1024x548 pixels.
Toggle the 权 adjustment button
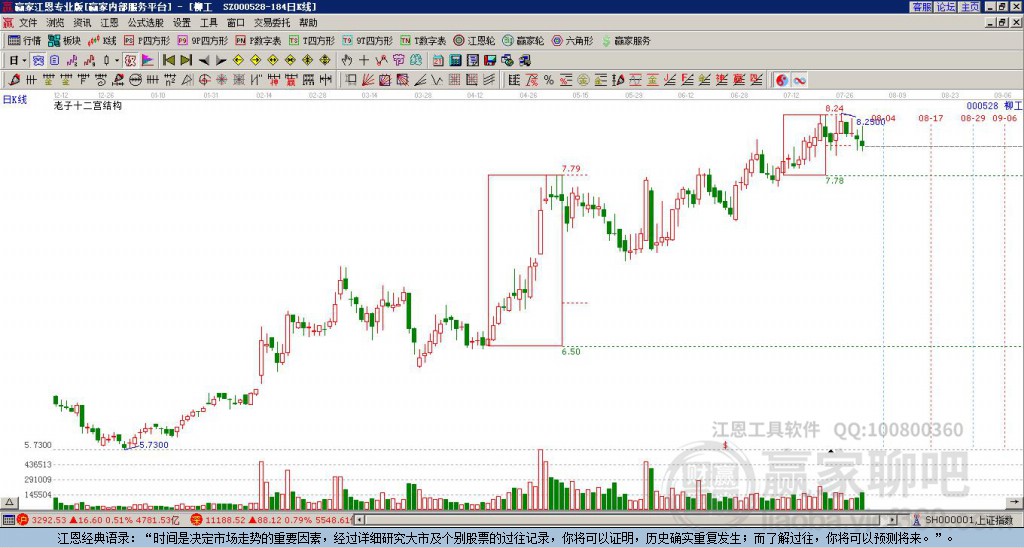click(x=130, y=61)
